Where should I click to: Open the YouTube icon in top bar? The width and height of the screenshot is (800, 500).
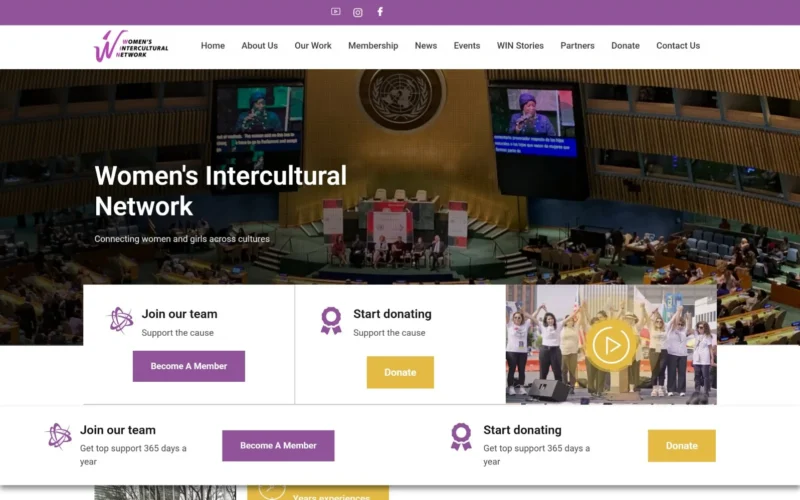[335, 12]
